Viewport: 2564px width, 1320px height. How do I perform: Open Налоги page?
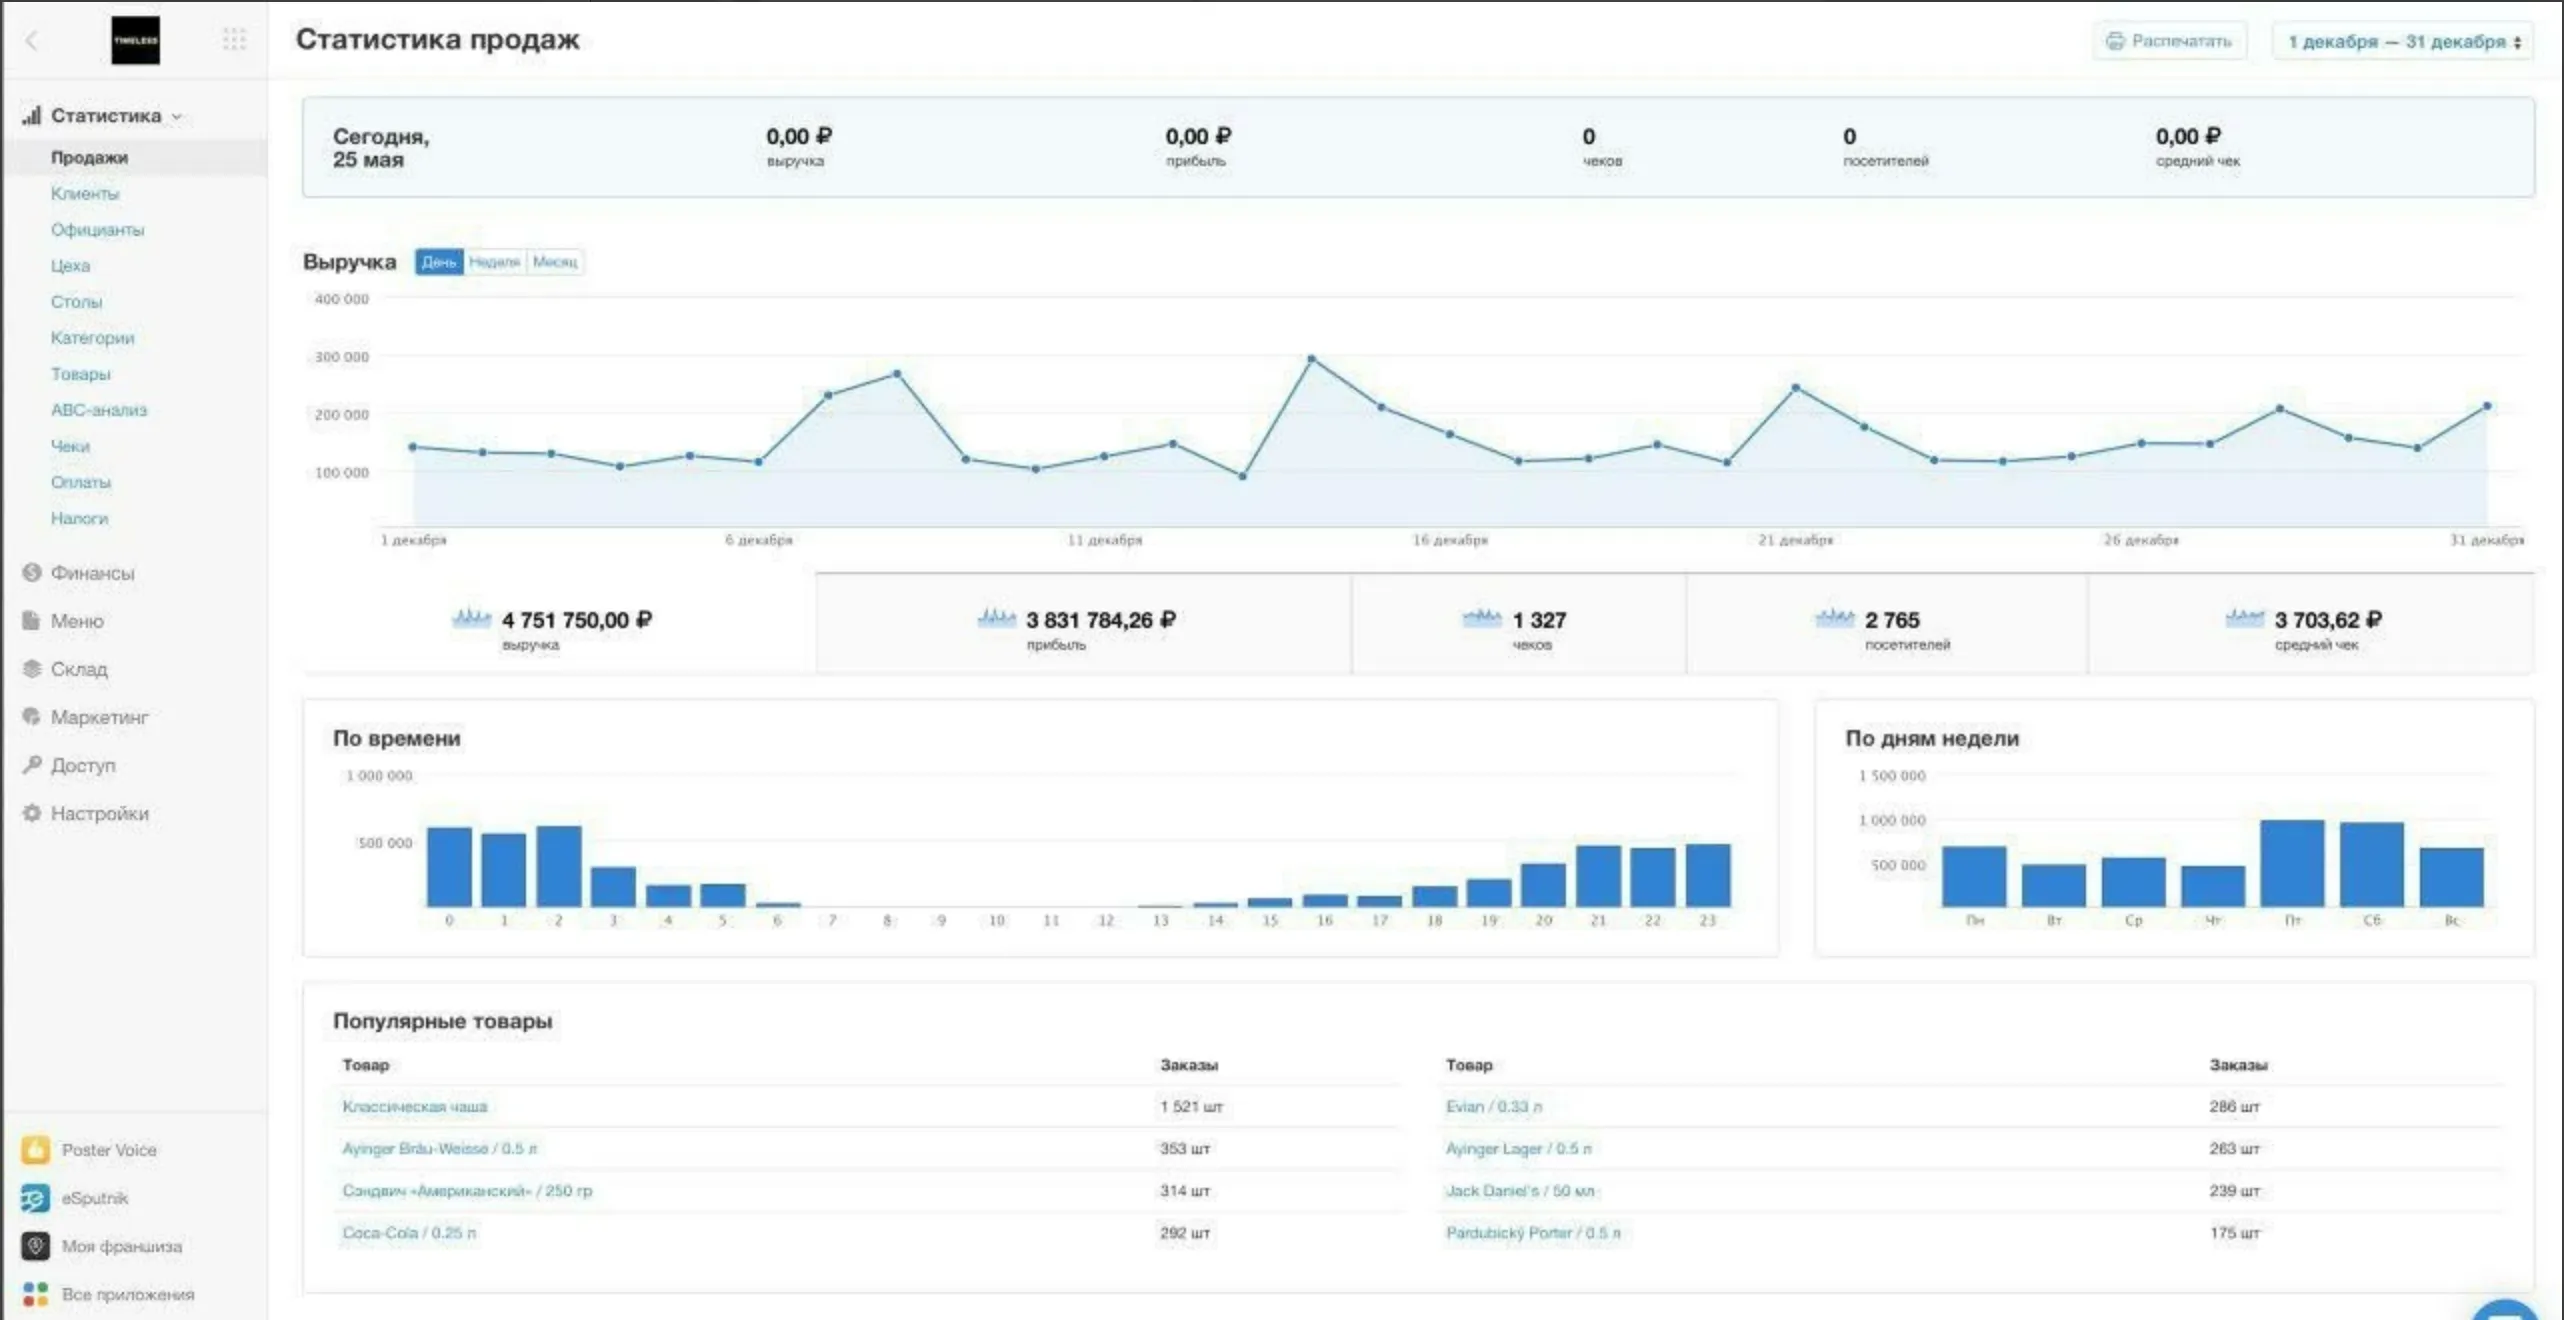[x=79, y=517]
